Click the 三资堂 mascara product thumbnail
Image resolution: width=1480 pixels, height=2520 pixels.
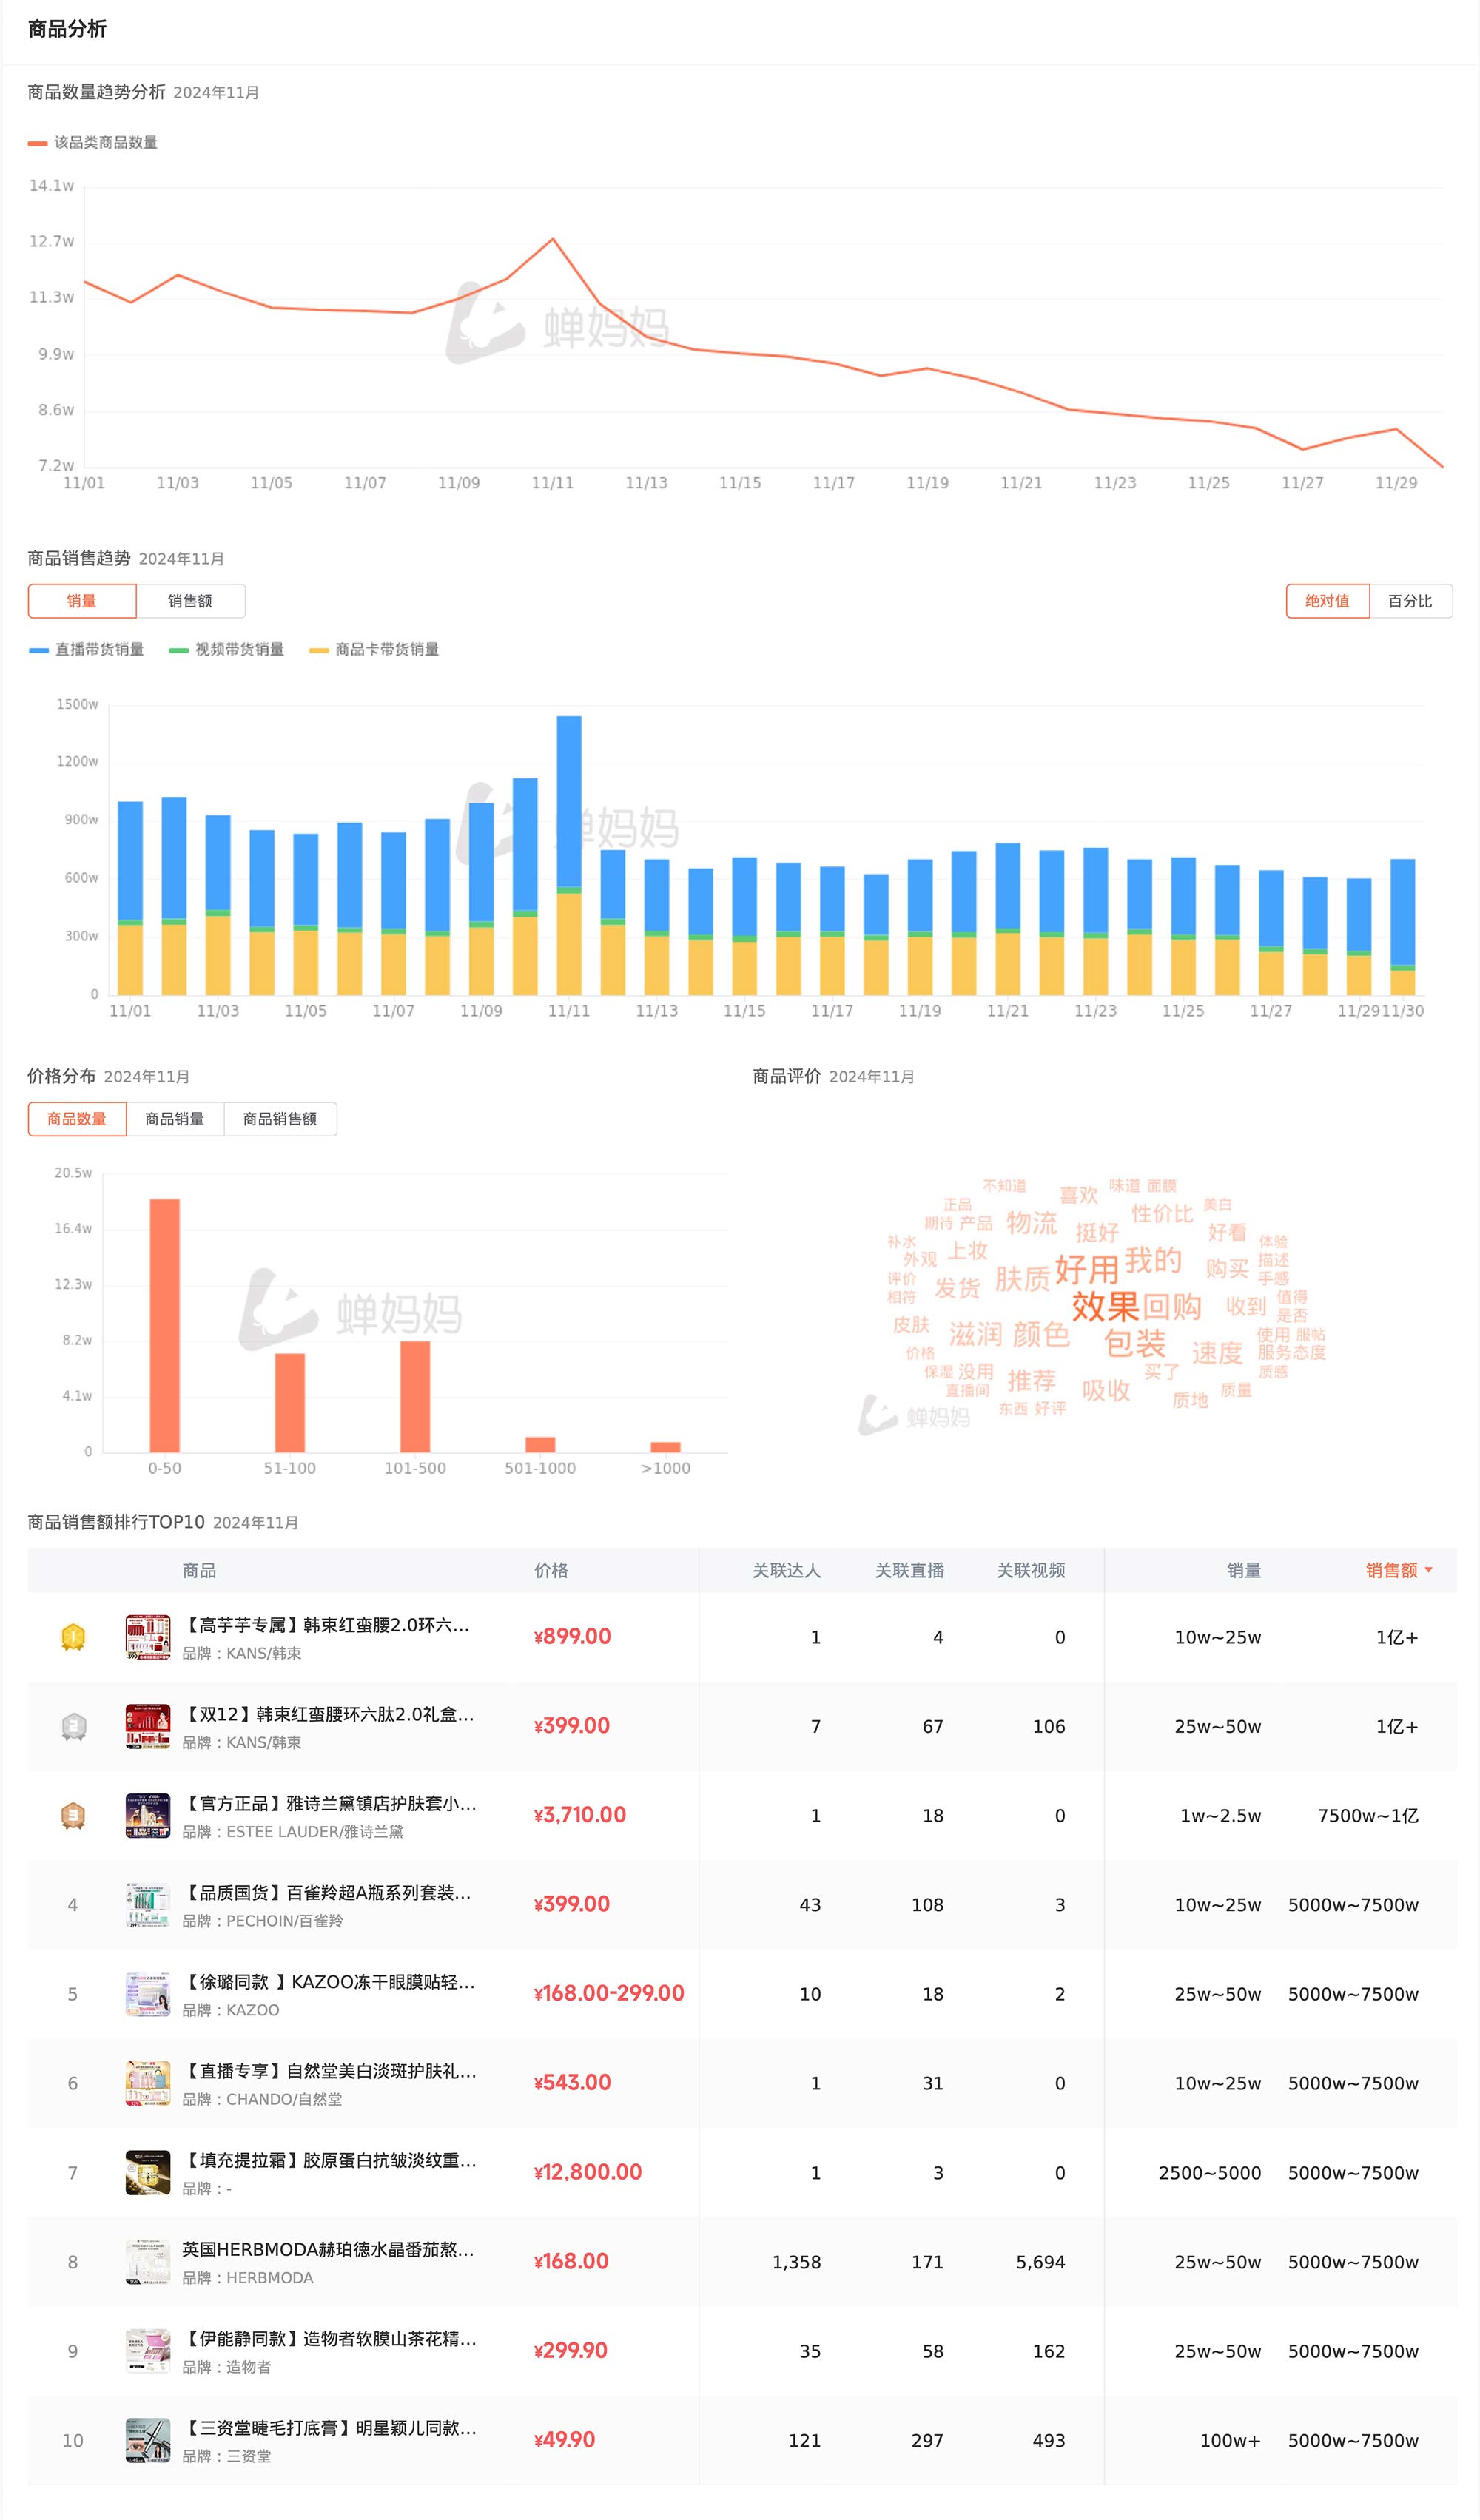[x=148, y=2440]
